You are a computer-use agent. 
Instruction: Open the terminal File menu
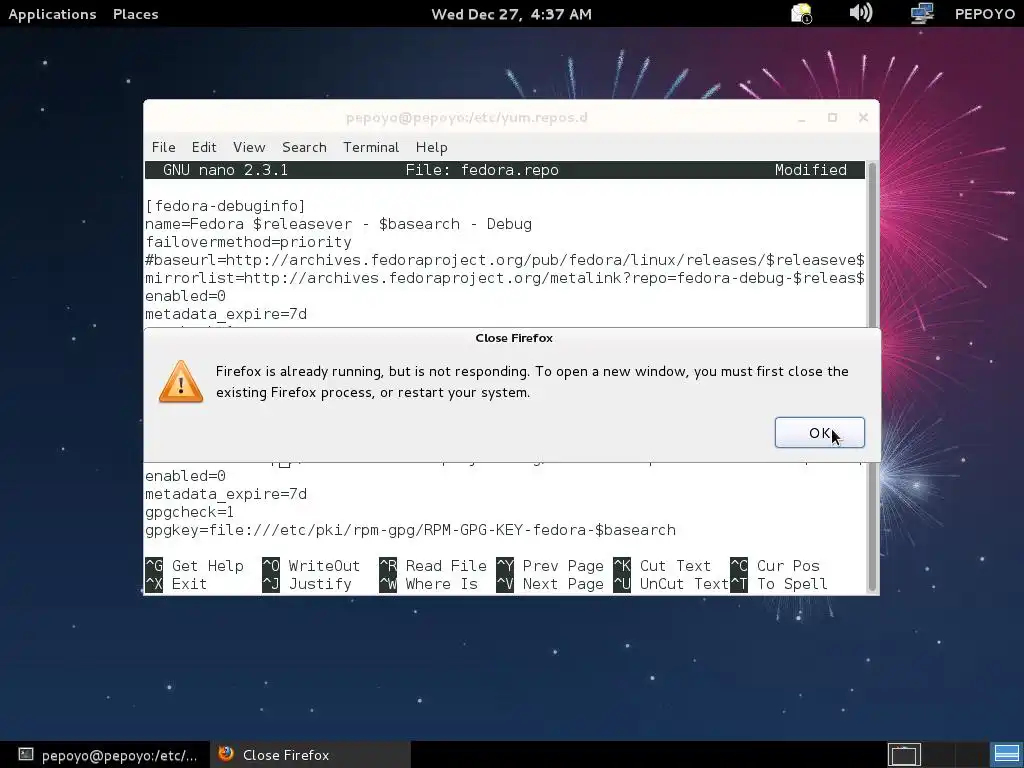click(163, 147)
